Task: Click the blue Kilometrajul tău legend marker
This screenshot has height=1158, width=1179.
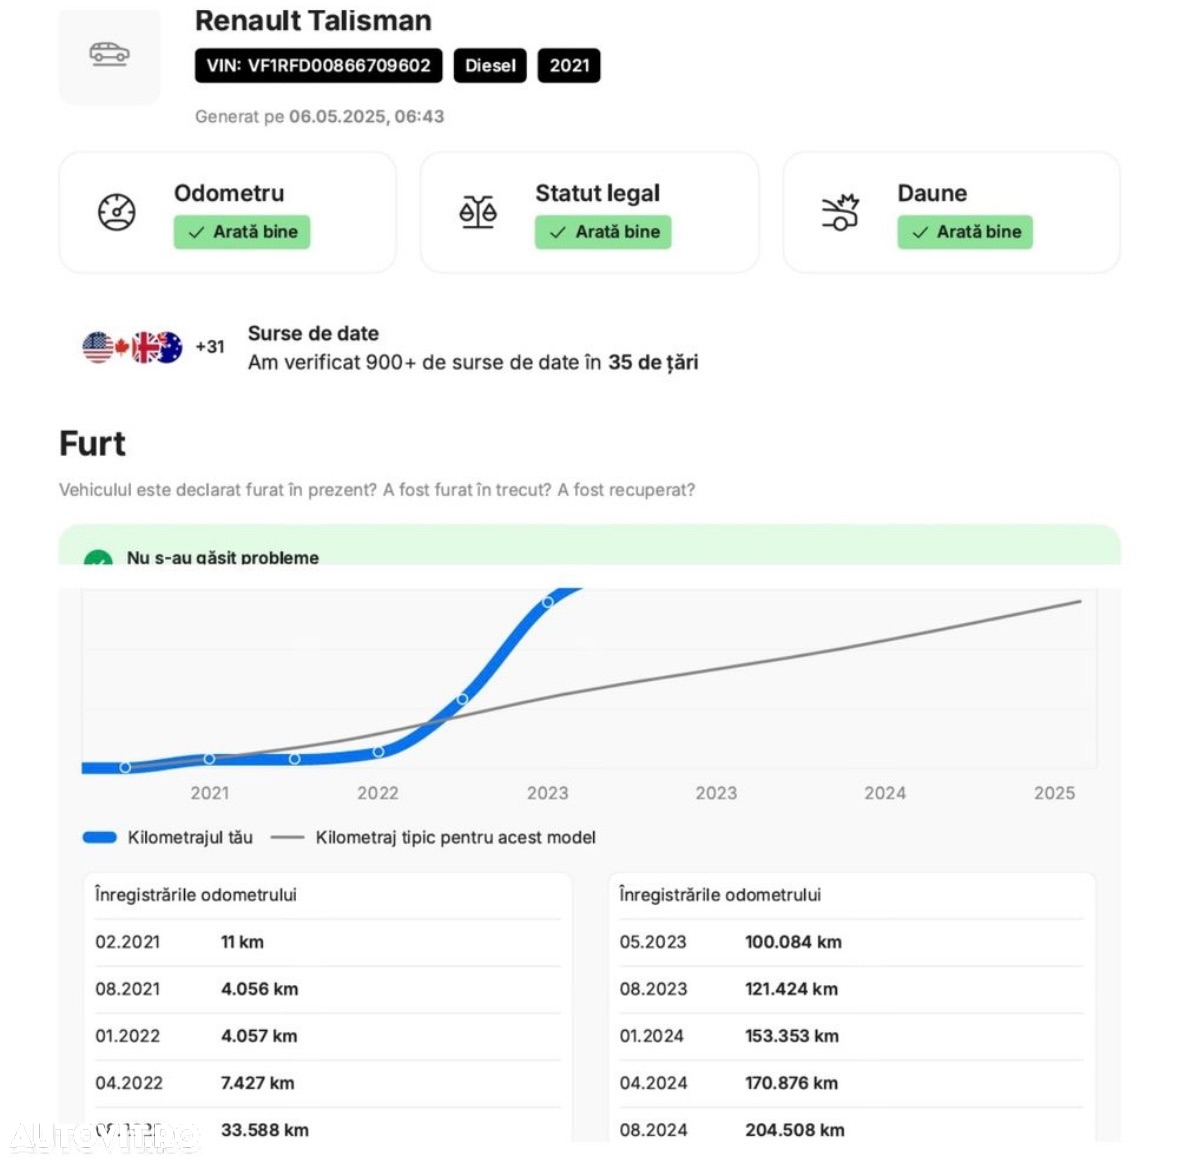Action: click(99, 838)
